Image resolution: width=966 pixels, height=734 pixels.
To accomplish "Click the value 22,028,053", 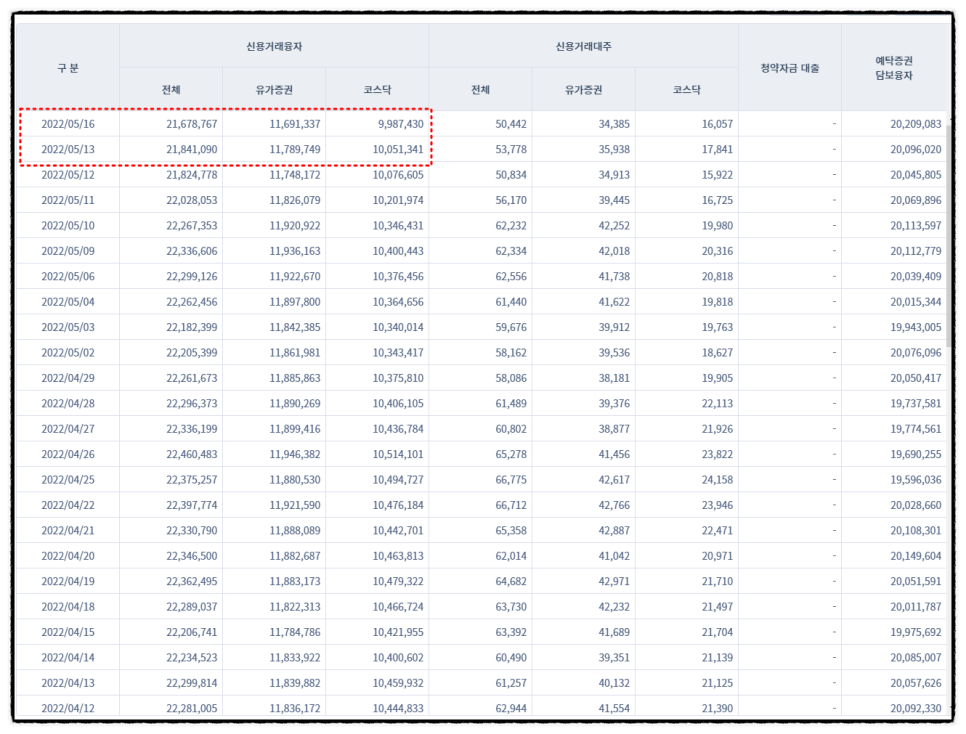I will coord(192,200).
